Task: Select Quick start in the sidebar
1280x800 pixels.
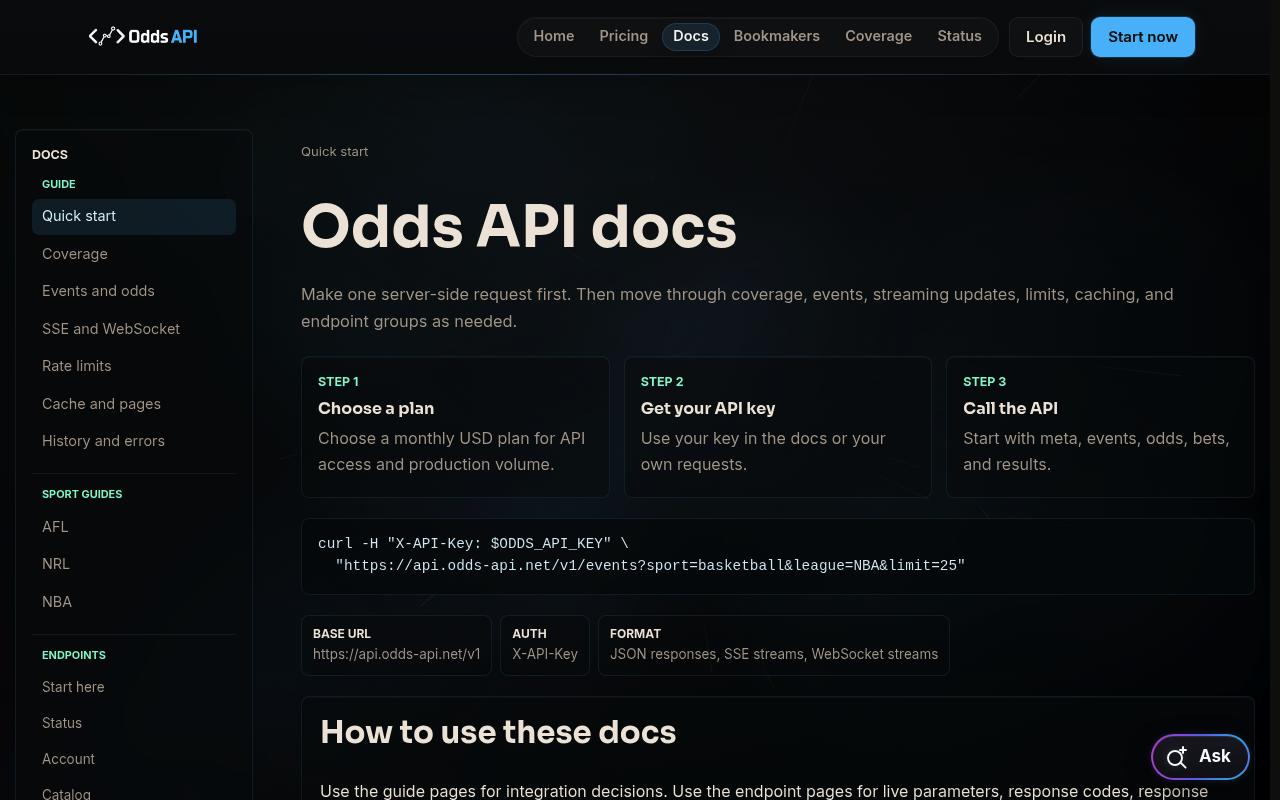Action: pos(134,217)
